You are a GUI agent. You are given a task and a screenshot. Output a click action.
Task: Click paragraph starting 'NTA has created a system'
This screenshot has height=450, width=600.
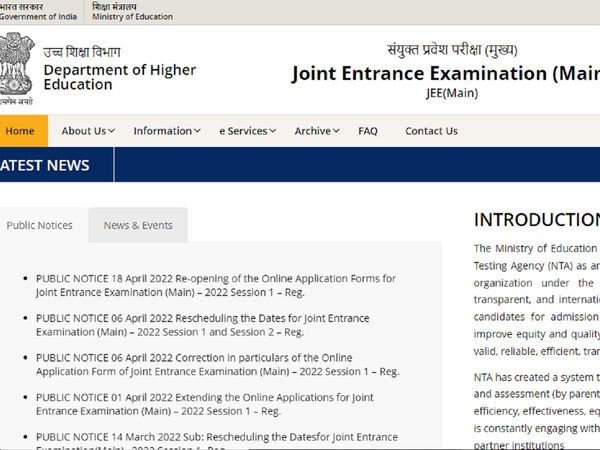[x=537, y=411]
